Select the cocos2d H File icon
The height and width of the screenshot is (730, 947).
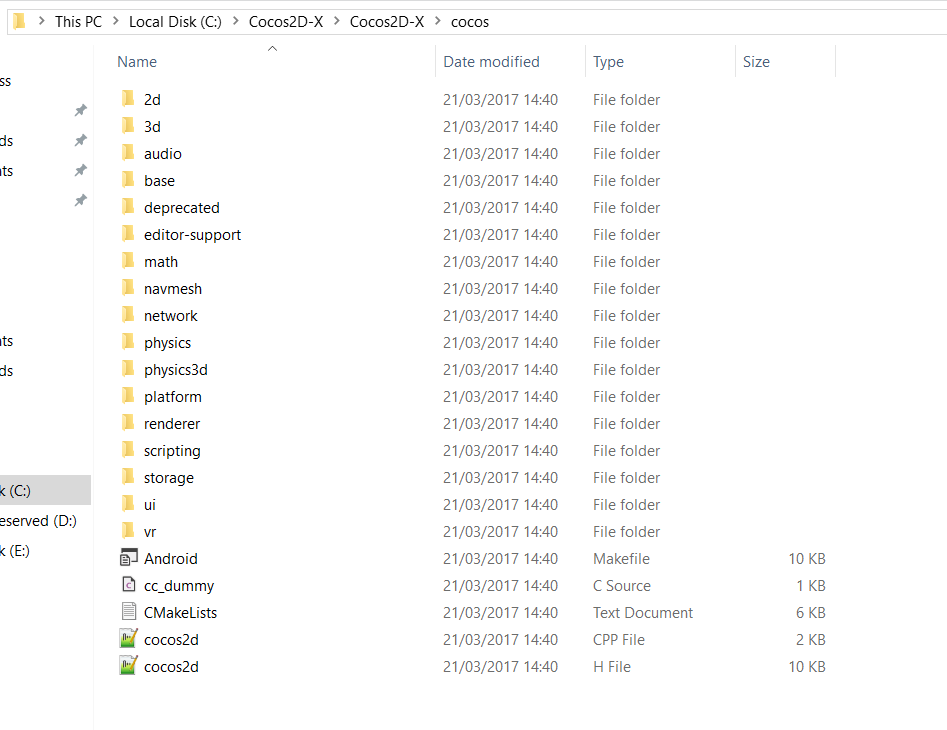coord(129,666)
